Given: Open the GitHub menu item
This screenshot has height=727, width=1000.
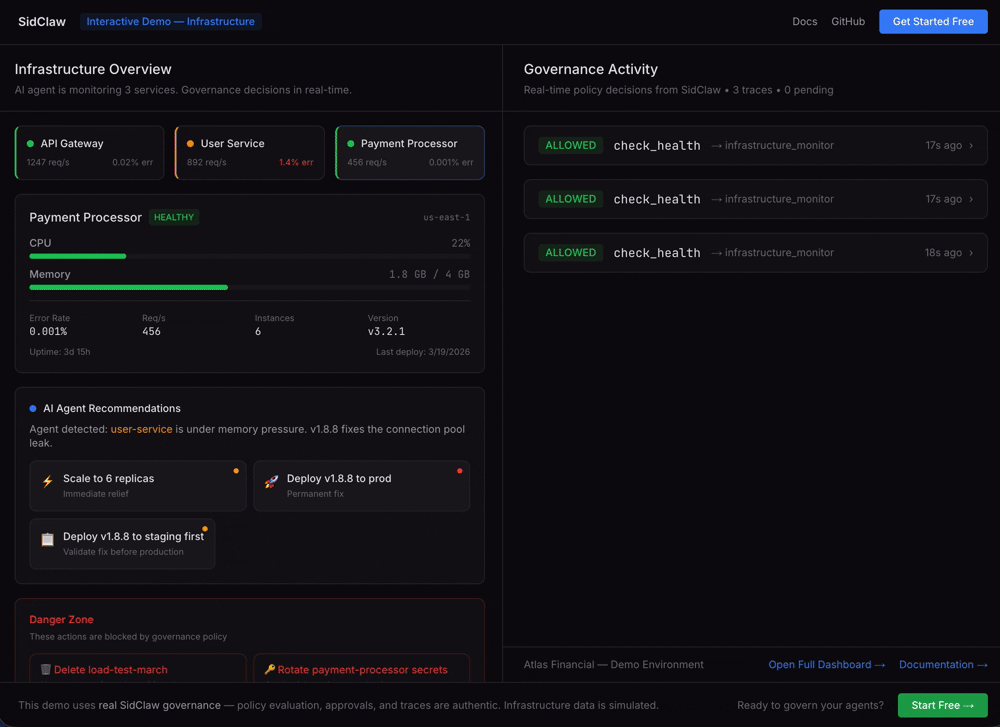Looking at the screenshot, I should pos(847,21).
